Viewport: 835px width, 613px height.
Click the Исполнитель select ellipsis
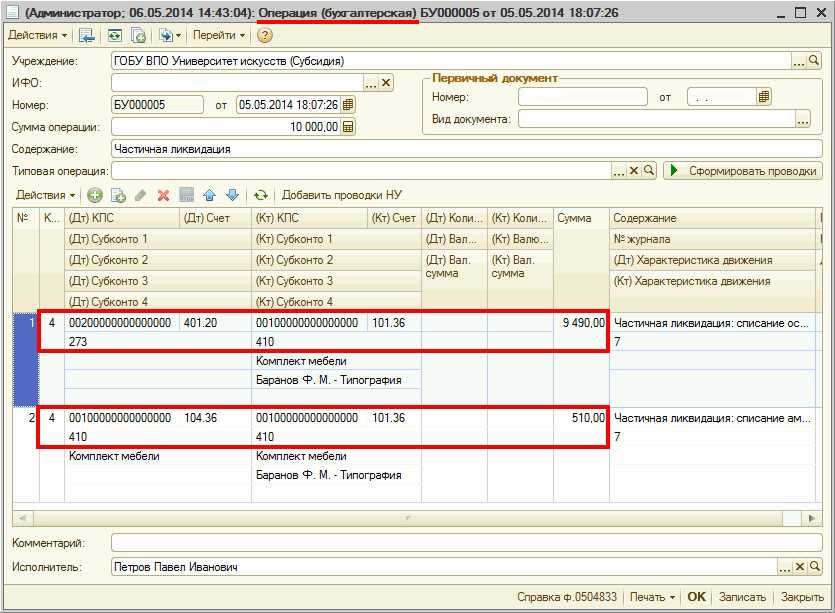tap(784, 567)
